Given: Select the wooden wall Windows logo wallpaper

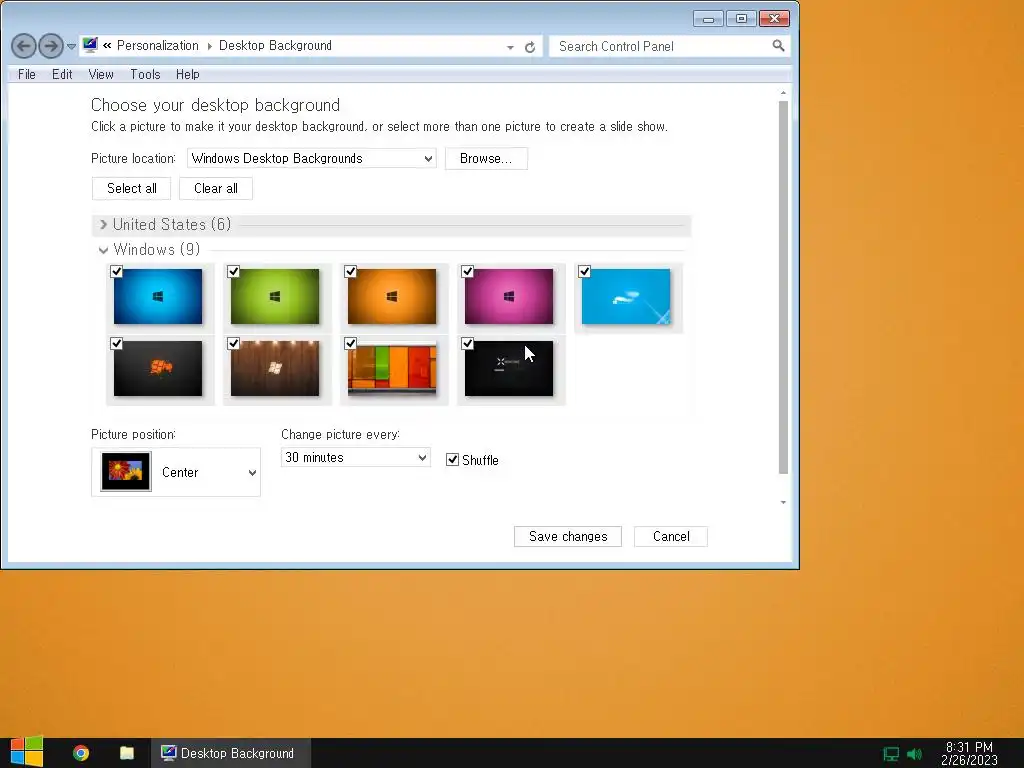Looking at the screenshot, I should (275, 368).
